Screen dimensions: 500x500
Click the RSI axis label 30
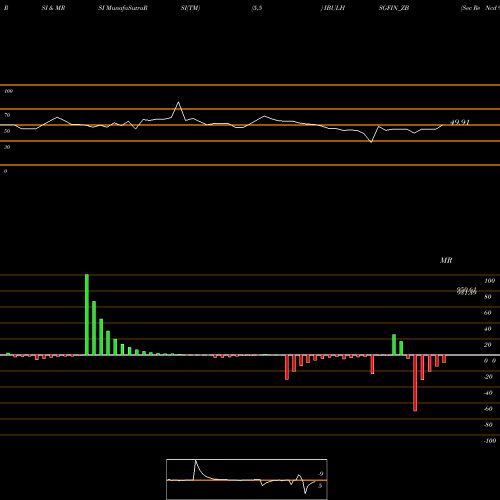[x=7, y=147]
